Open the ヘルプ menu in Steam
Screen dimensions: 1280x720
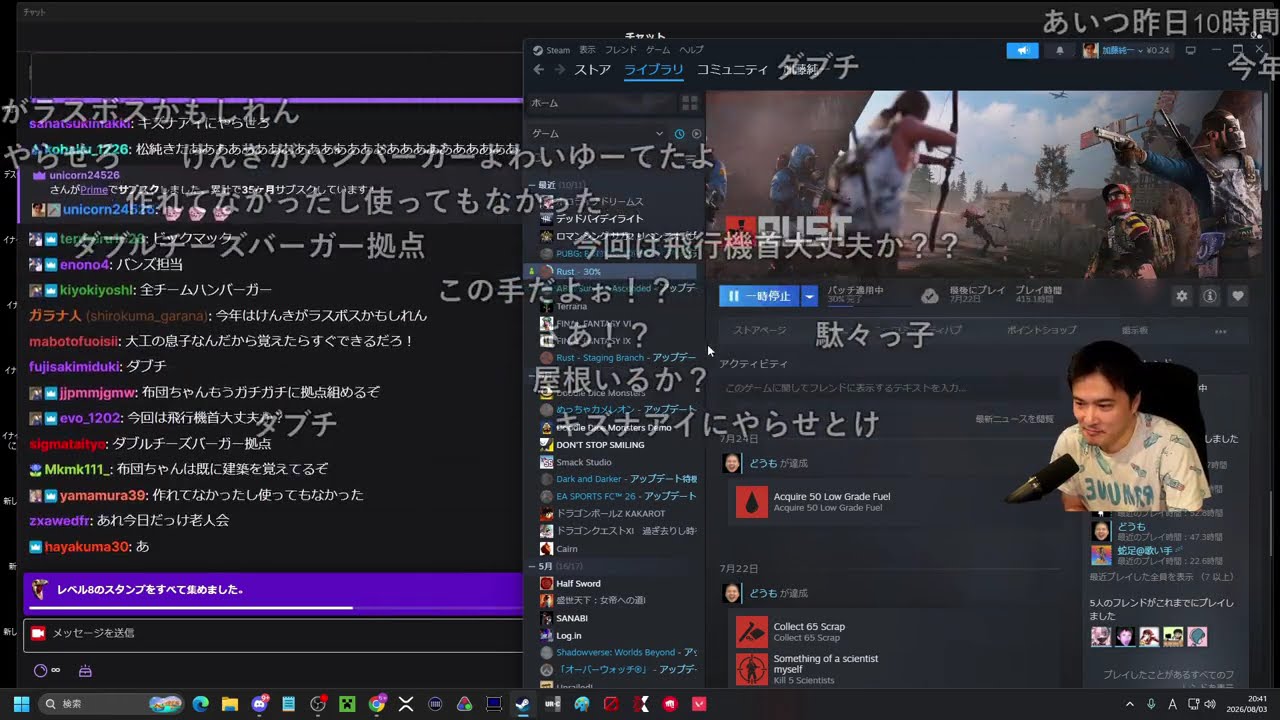coord(691,50)
